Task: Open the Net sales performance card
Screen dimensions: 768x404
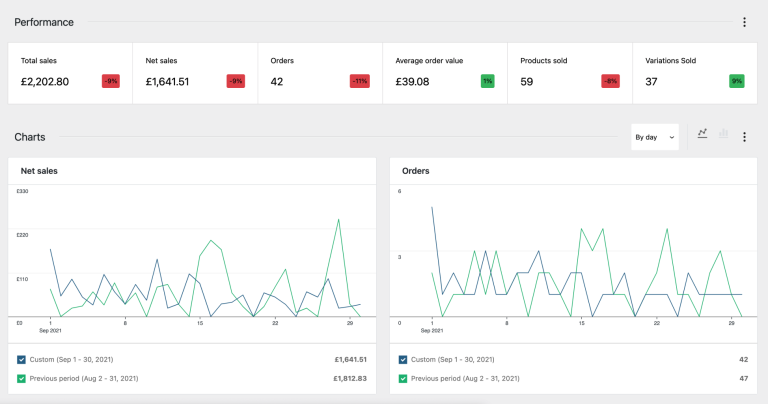Action: pos(195,73)
